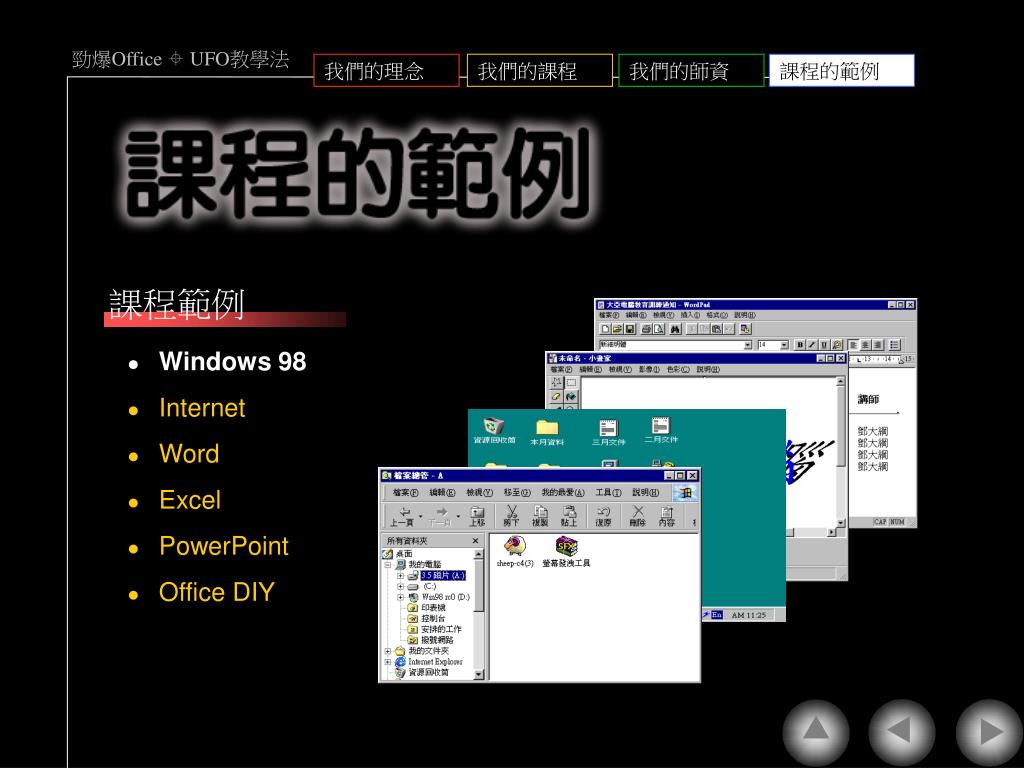Click the New document icon in WordPad

(x=605, y=328)
